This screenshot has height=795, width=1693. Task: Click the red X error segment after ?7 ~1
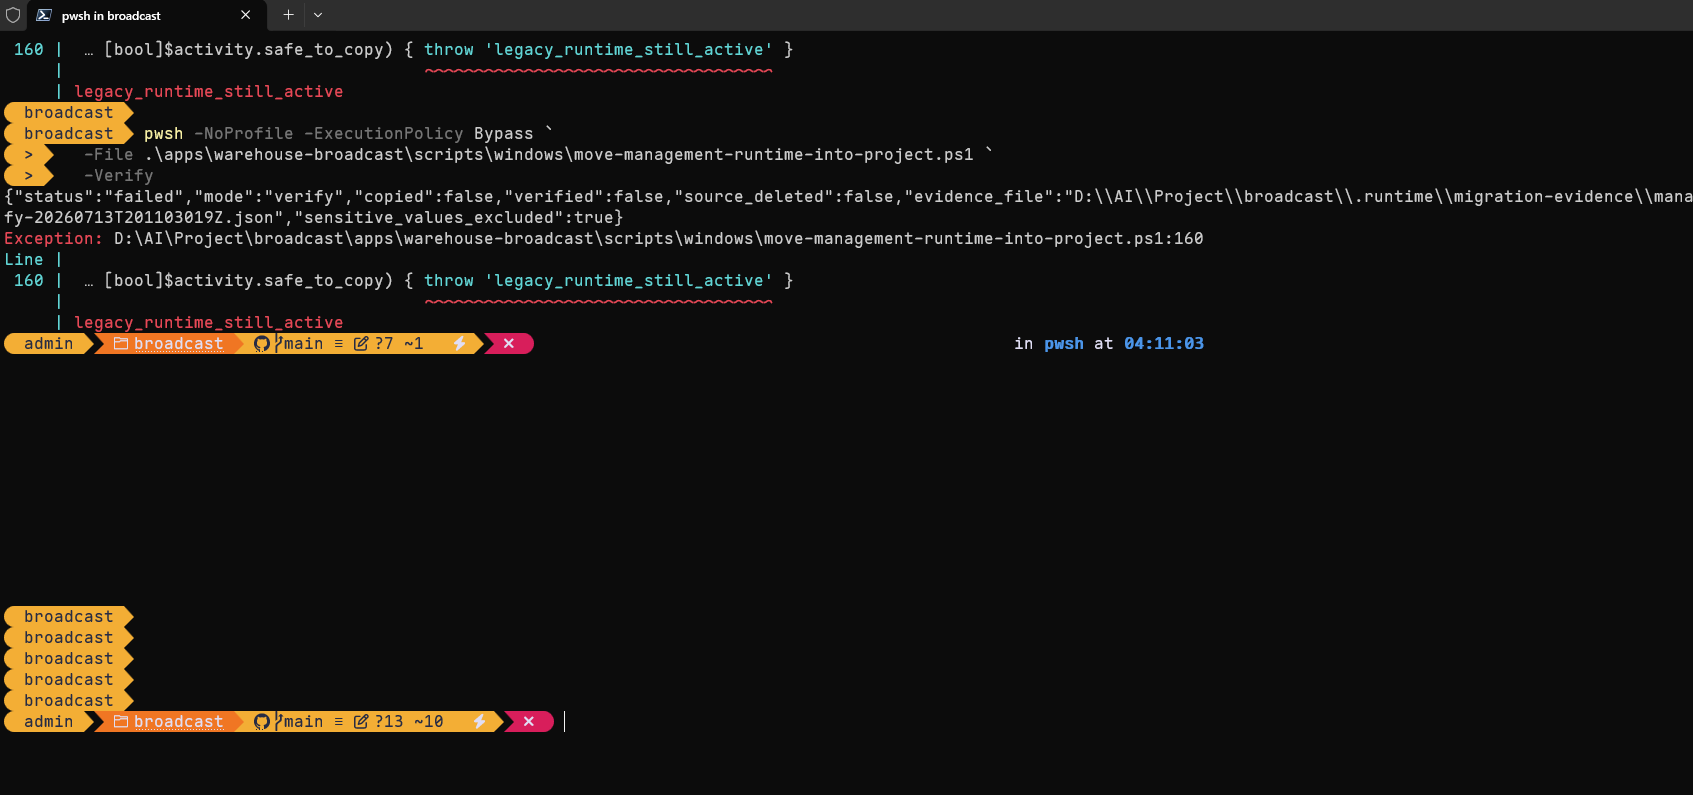tap(509, 343)
